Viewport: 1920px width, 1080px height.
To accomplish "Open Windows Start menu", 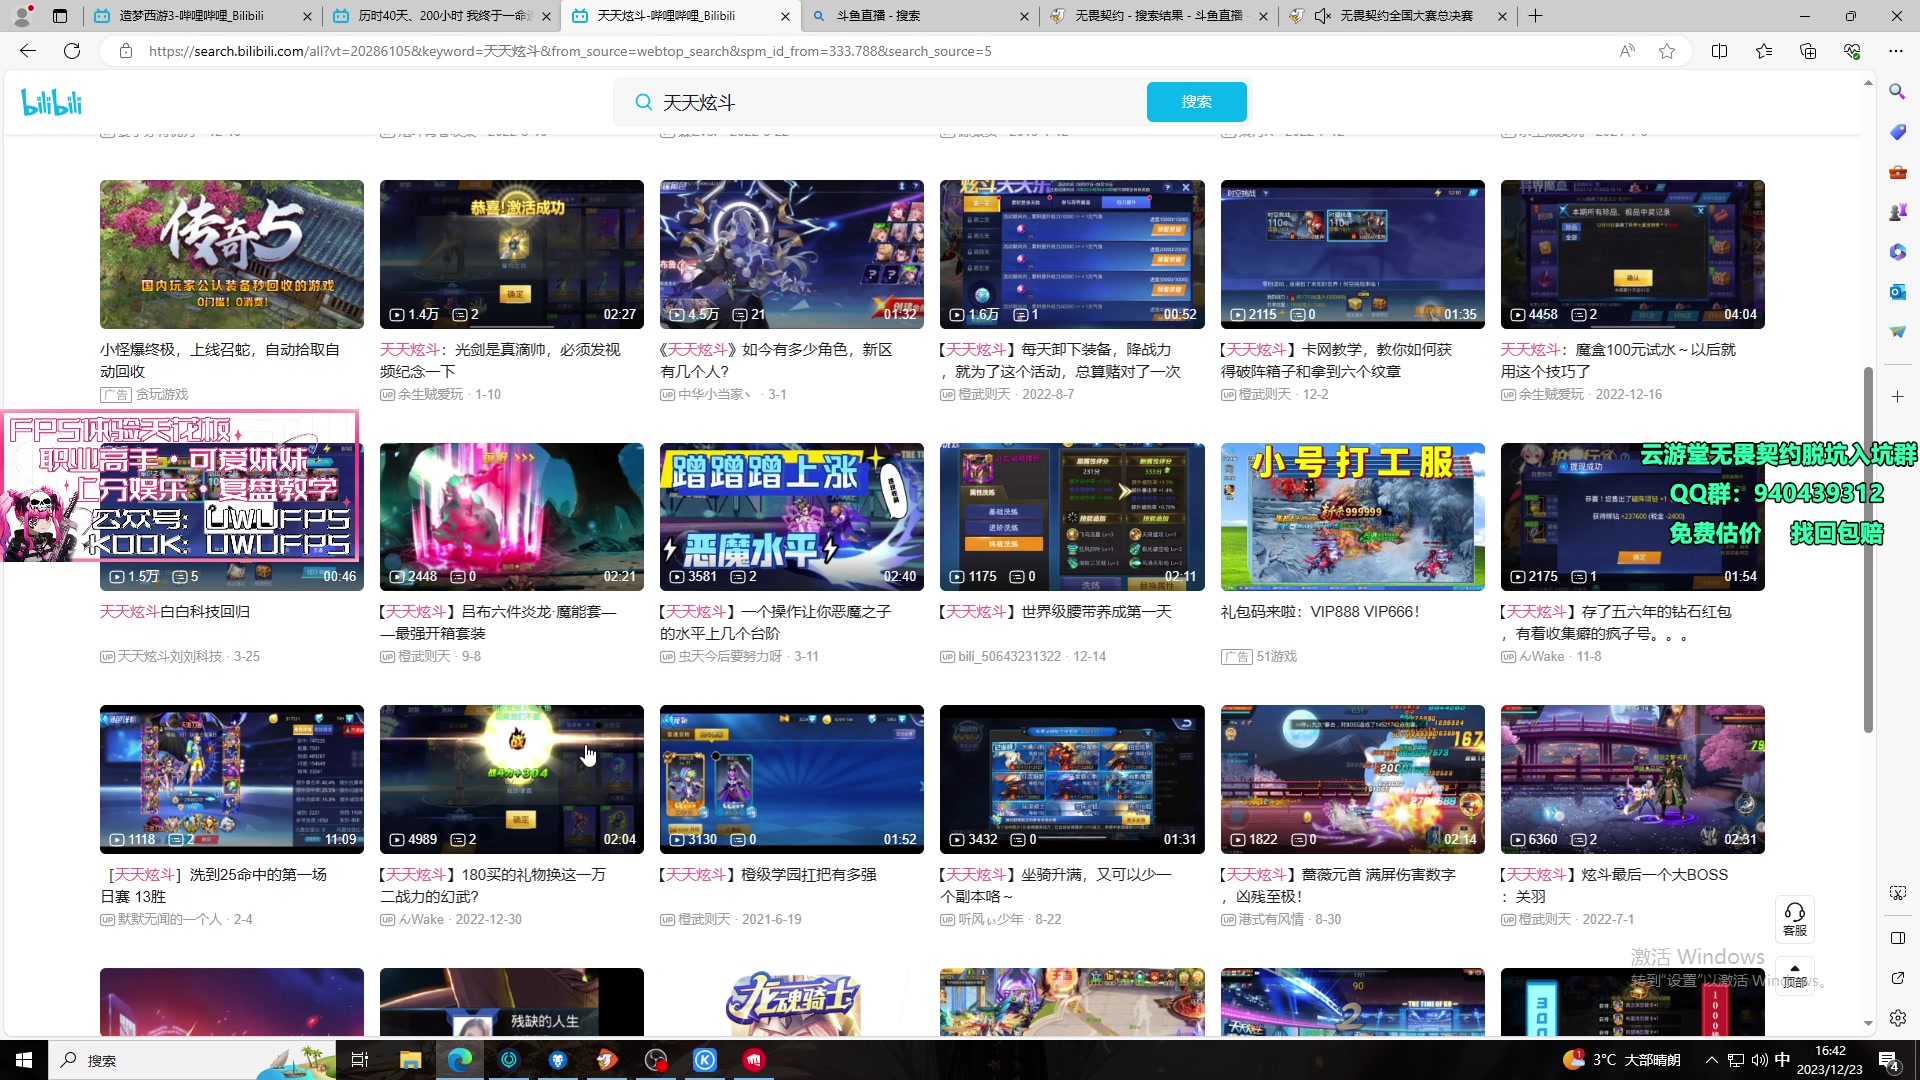I will coord(24,1060).
